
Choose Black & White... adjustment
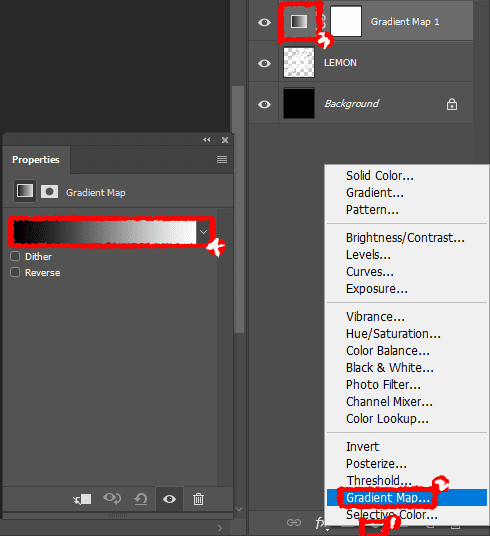(390, 368)
